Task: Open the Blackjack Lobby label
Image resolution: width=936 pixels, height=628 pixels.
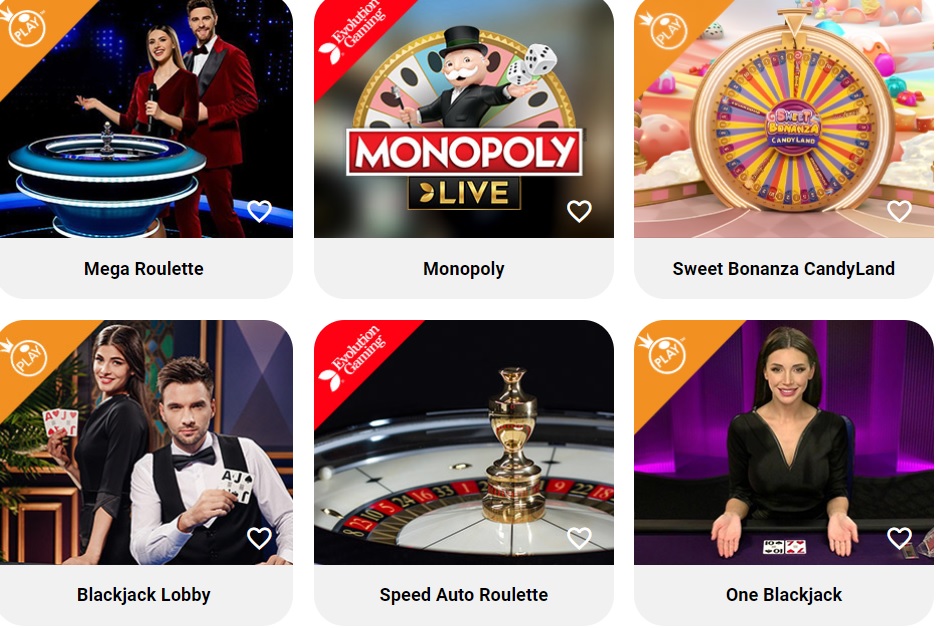Action: coord(144,595)
